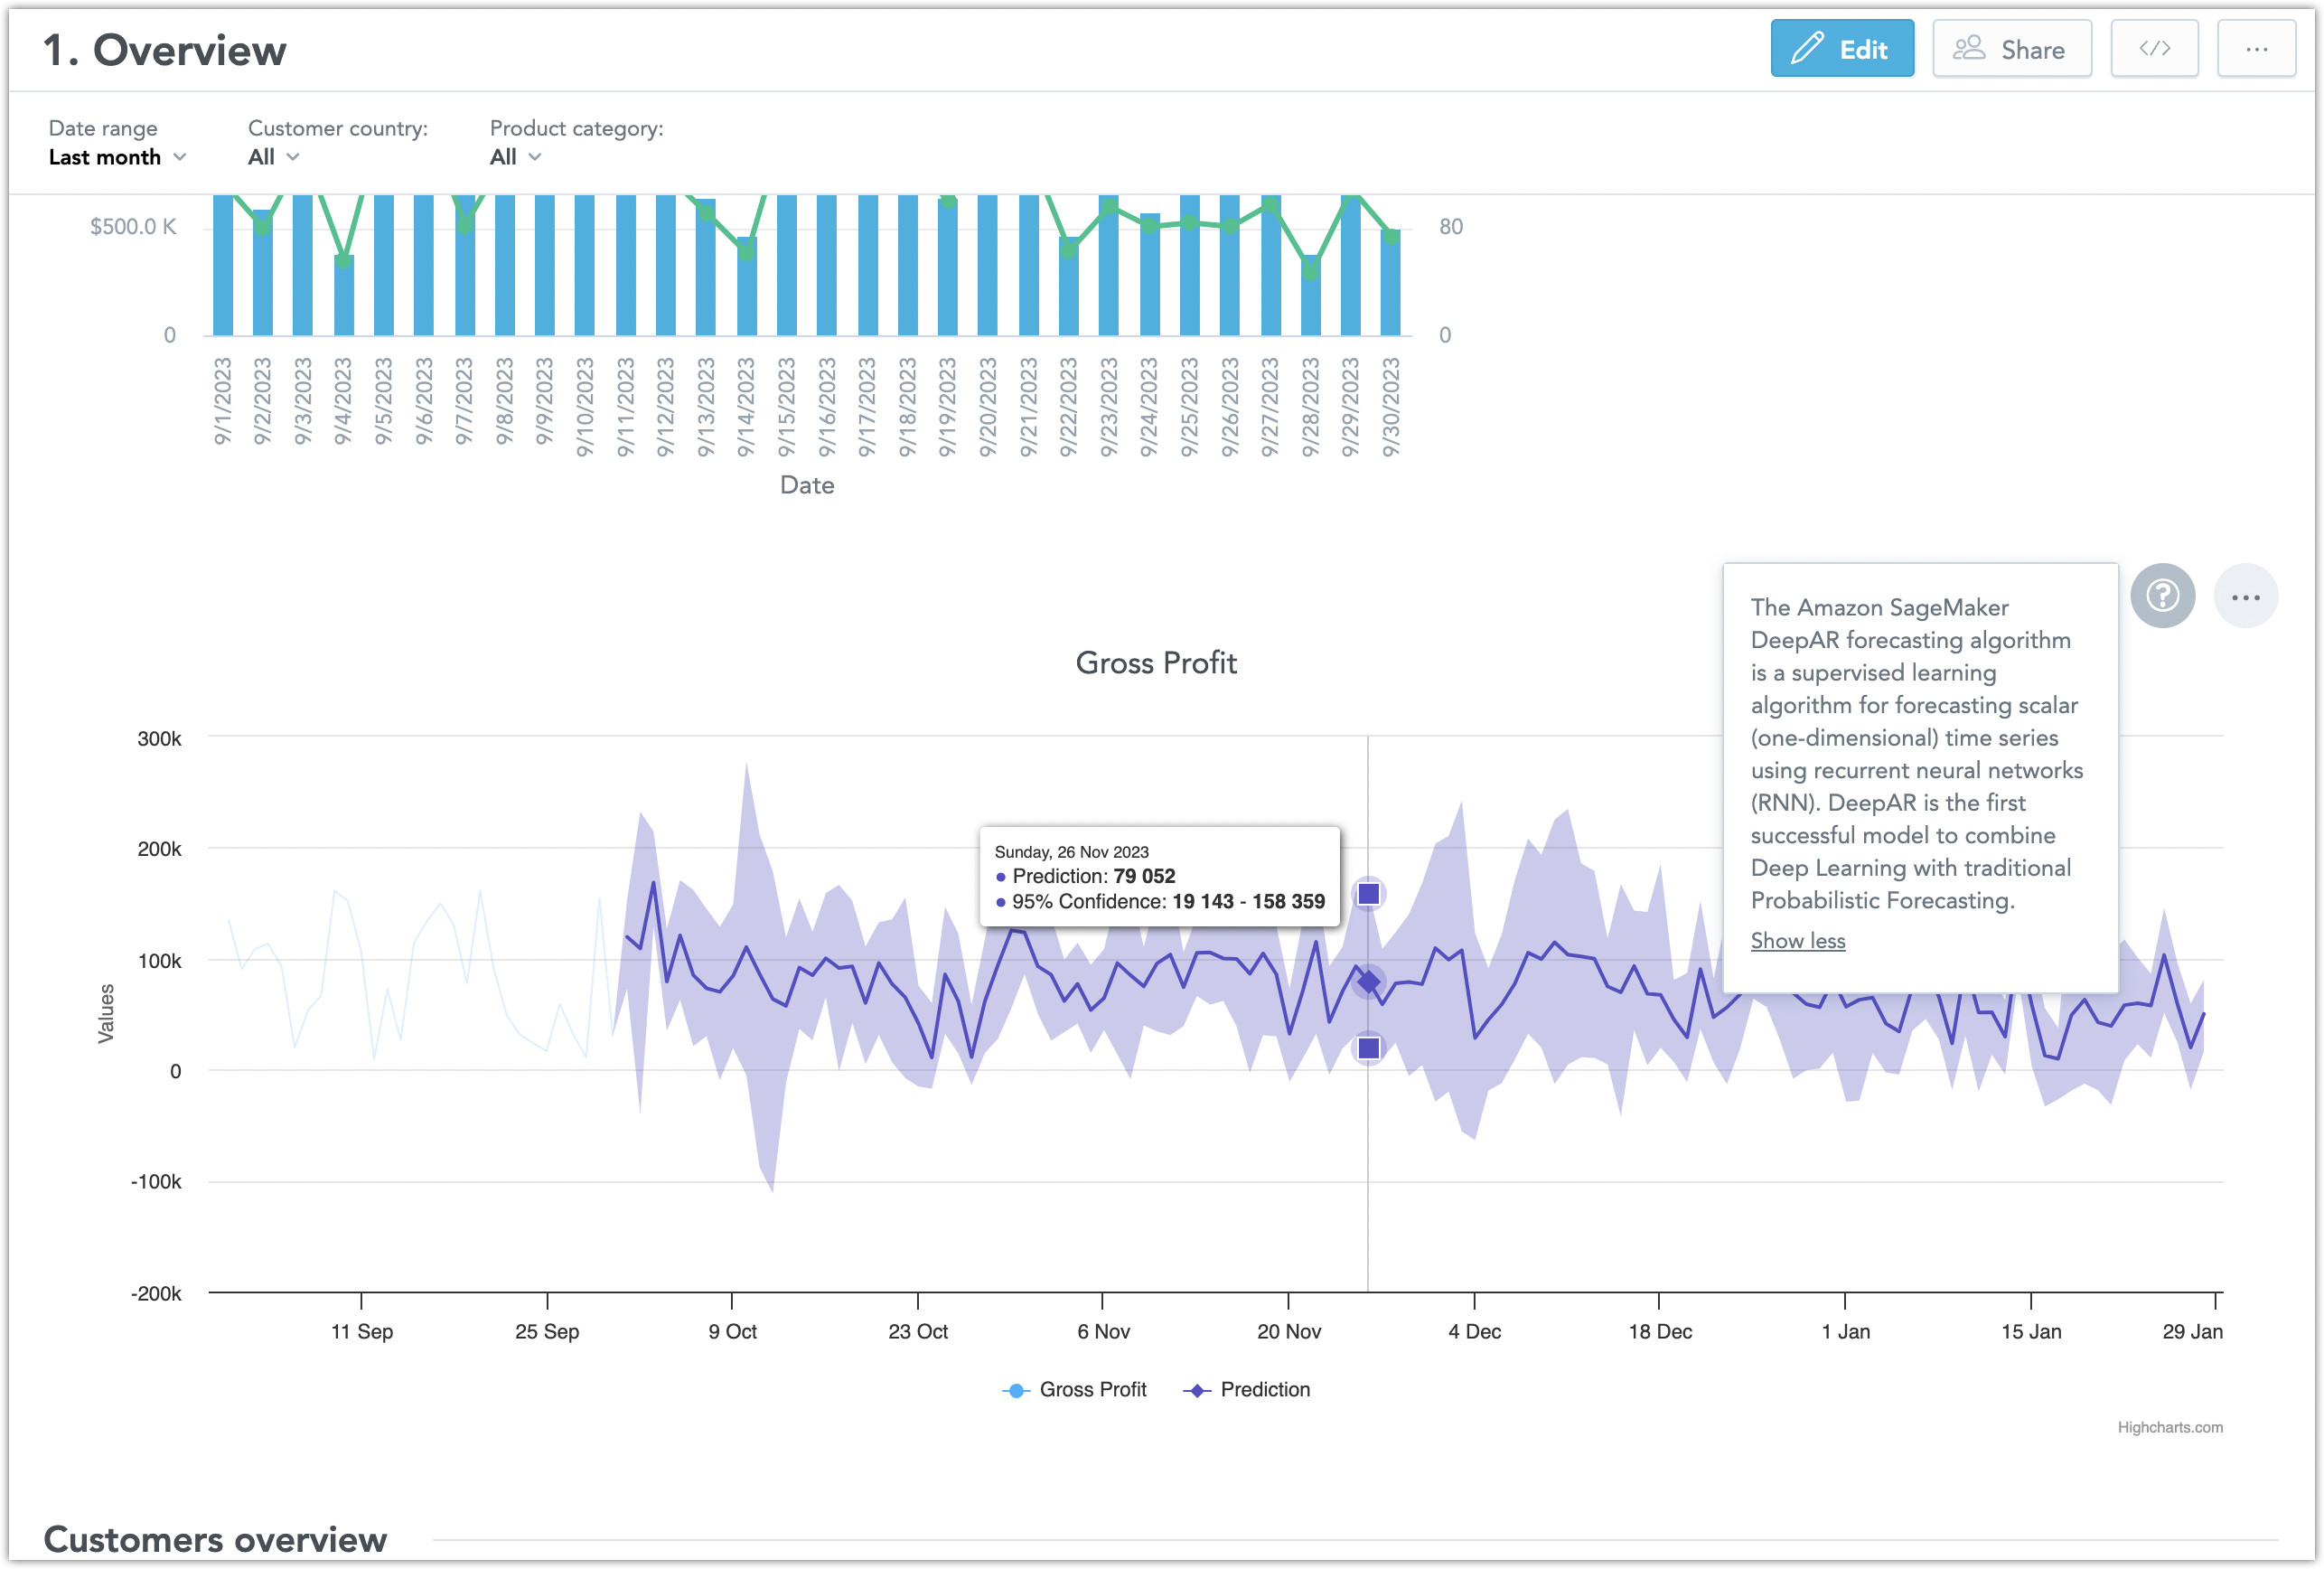Image resolution: width=2324 pixels, height=1569 pixels.
Task: Click the Share people icon
Action: pyautogui.click(x=1969, y=47)
